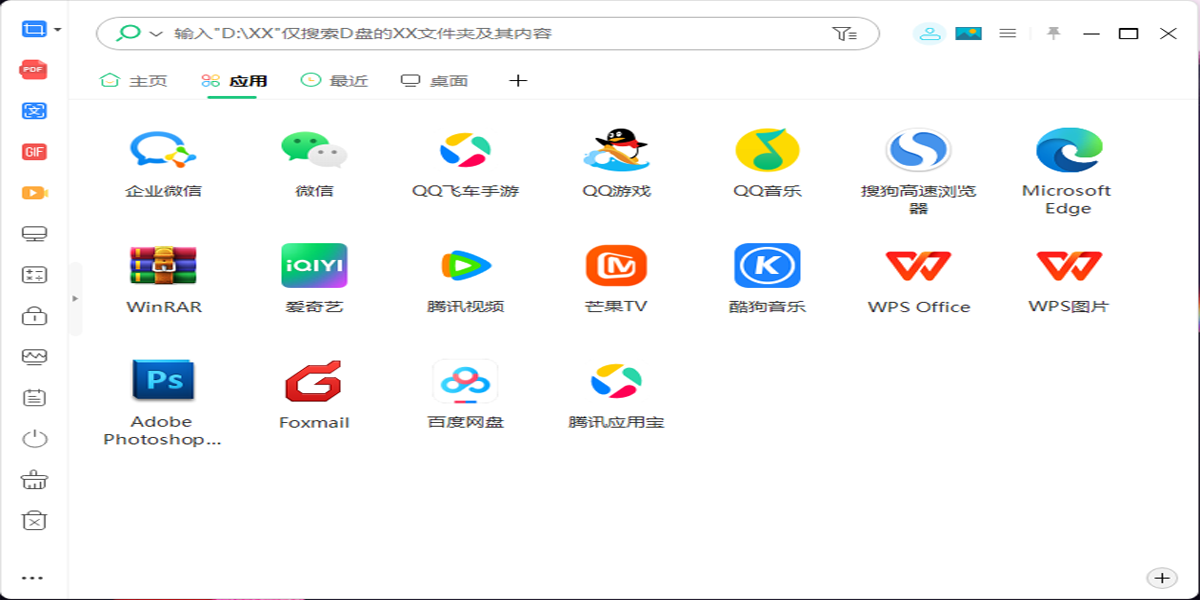Switch to the 桌面 tab
Image resolution: width=1200 pixels, height=600 pixels.
(435, 81)
